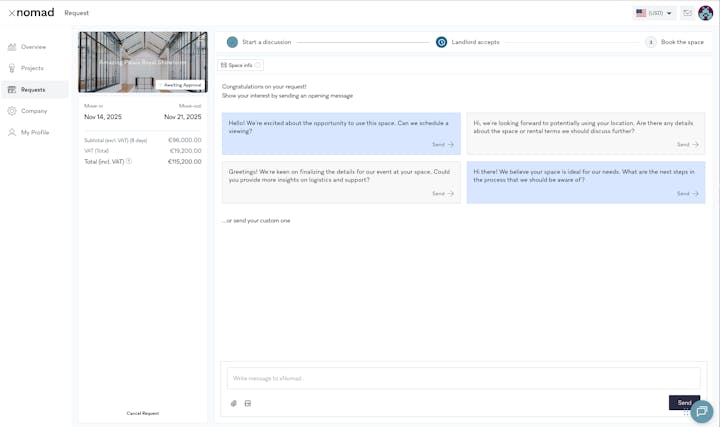Screen dimensions: 720x427
Task: Click the Palais Royal Showroom thumbnail
Action: point(142,62)
